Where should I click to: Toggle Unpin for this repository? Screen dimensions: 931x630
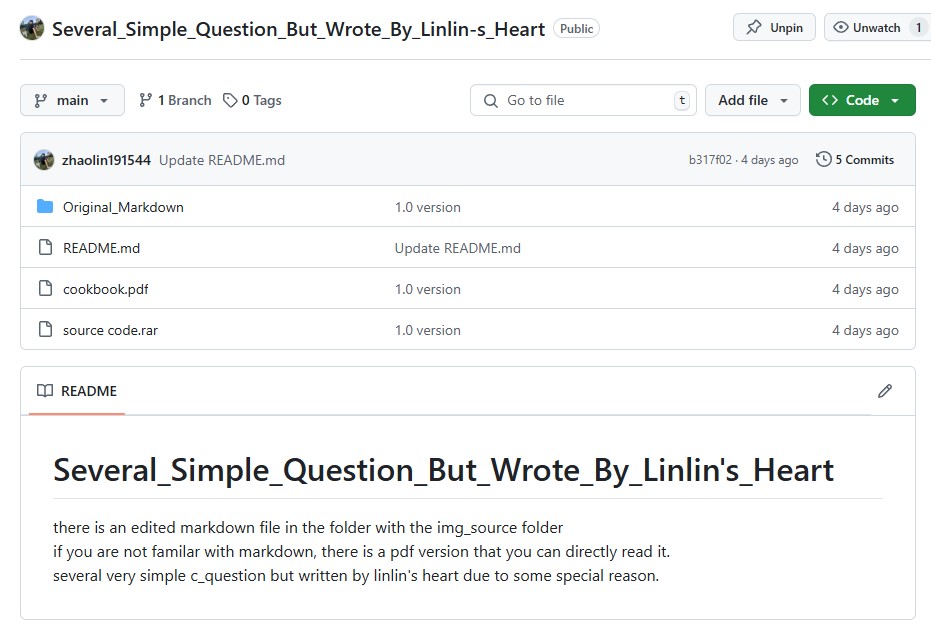774,28
